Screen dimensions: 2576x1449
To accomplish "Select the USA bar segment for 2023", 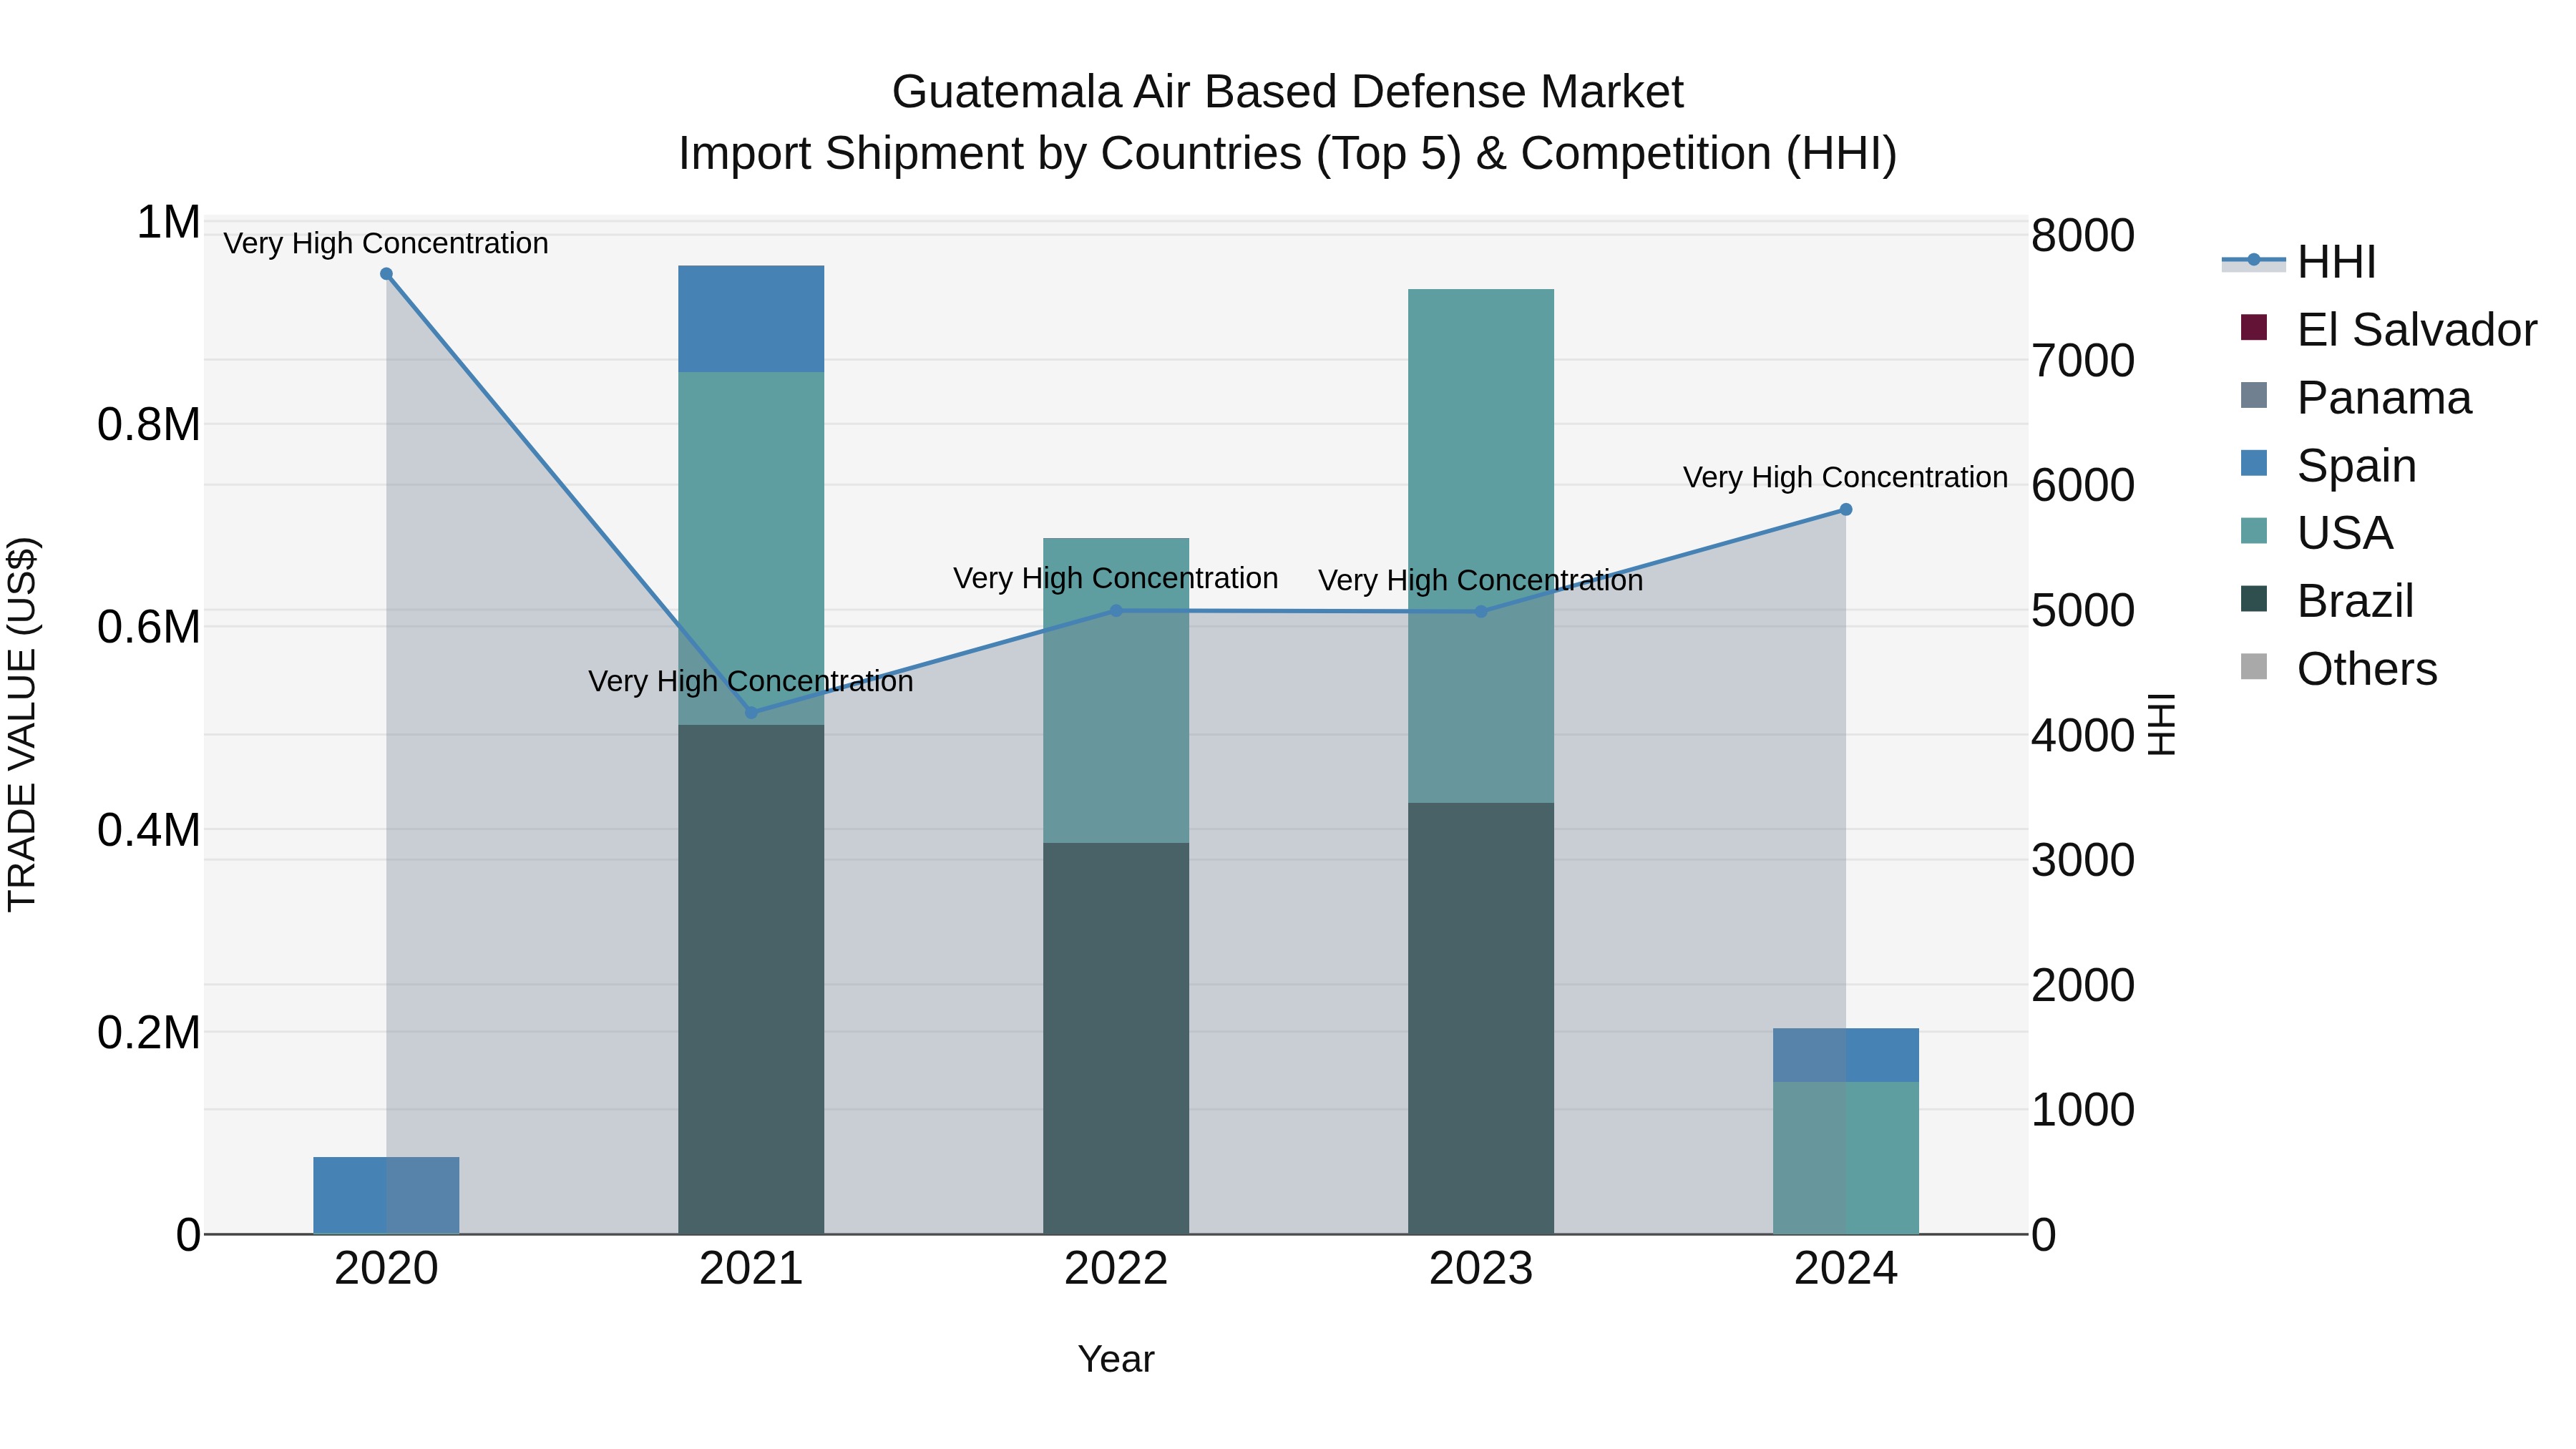I will (1481, 546).
